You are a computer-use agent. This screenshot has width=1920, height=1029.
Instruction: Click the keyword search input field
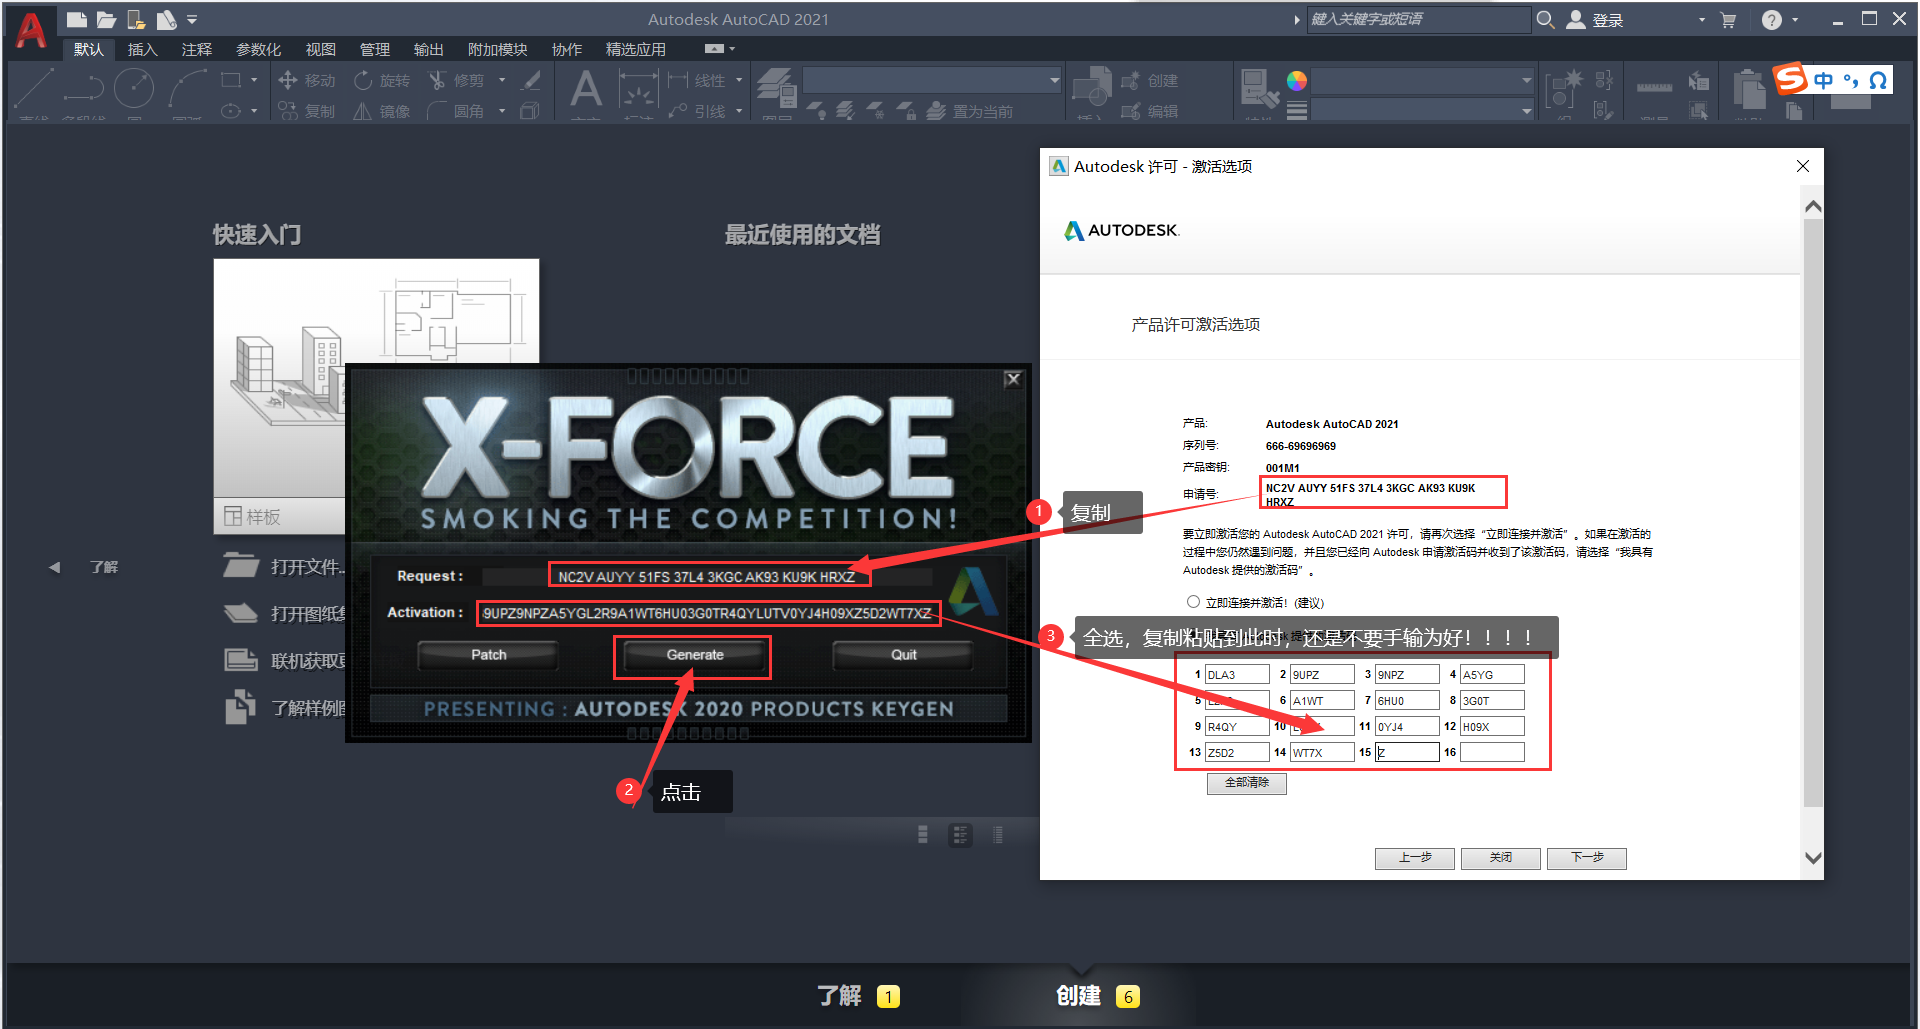pos(1418,19)
